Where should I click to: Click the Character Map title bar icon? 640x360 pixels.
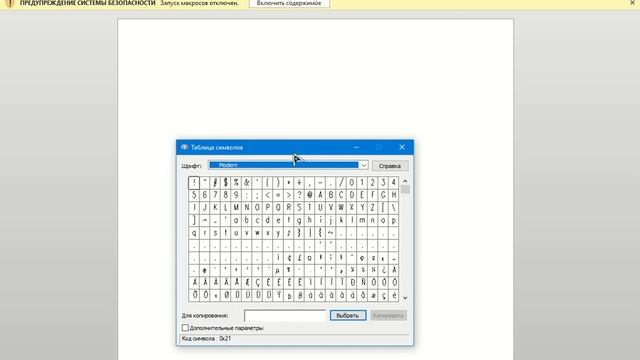pyautogui.click(x=184, y=147)
